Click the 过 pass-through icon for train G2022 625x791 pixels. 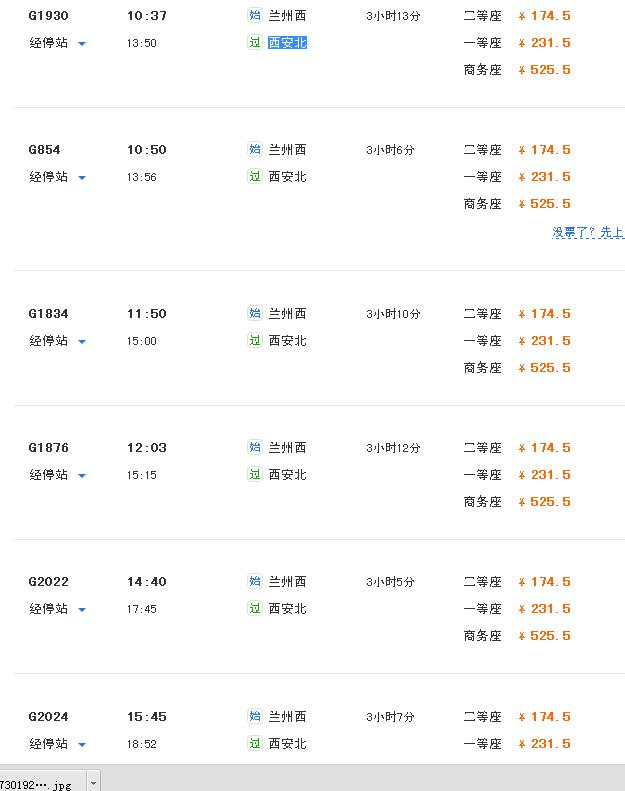point(255,608)
